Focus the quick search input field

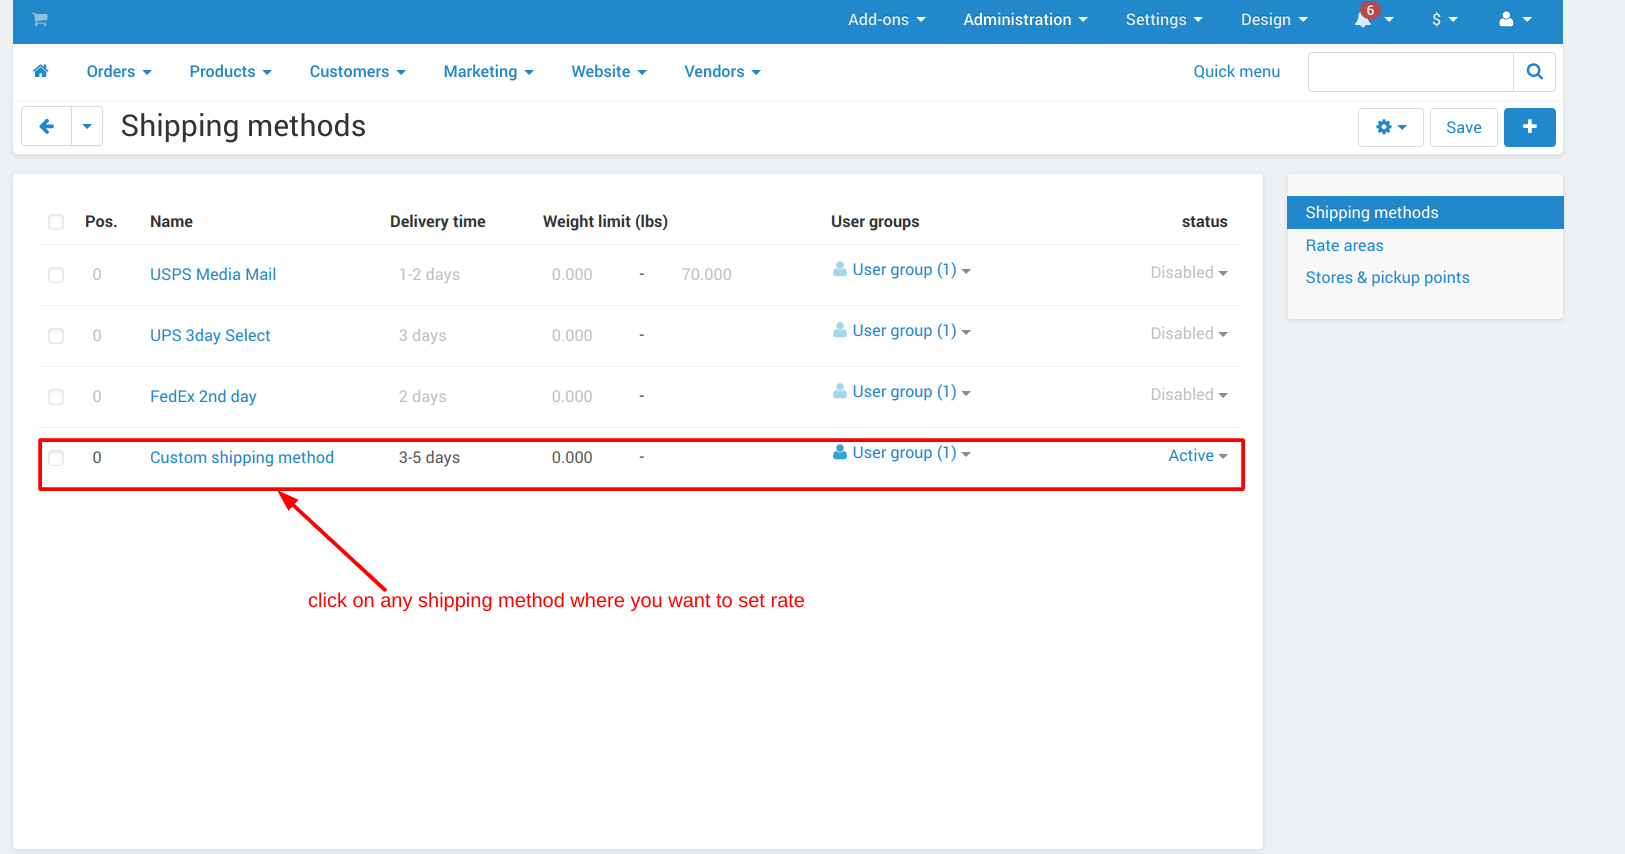(x=1410, y=72)
